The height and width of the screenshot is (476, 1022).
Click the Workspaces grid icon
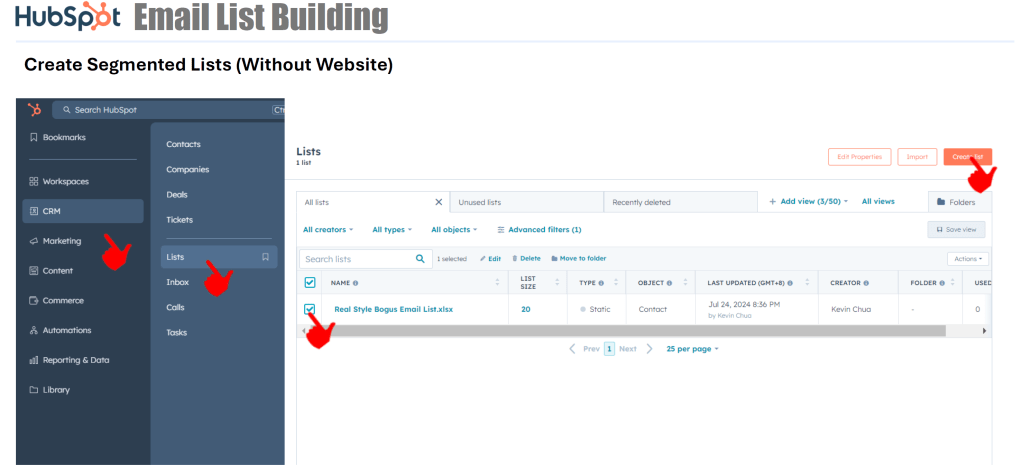point(33,181)
